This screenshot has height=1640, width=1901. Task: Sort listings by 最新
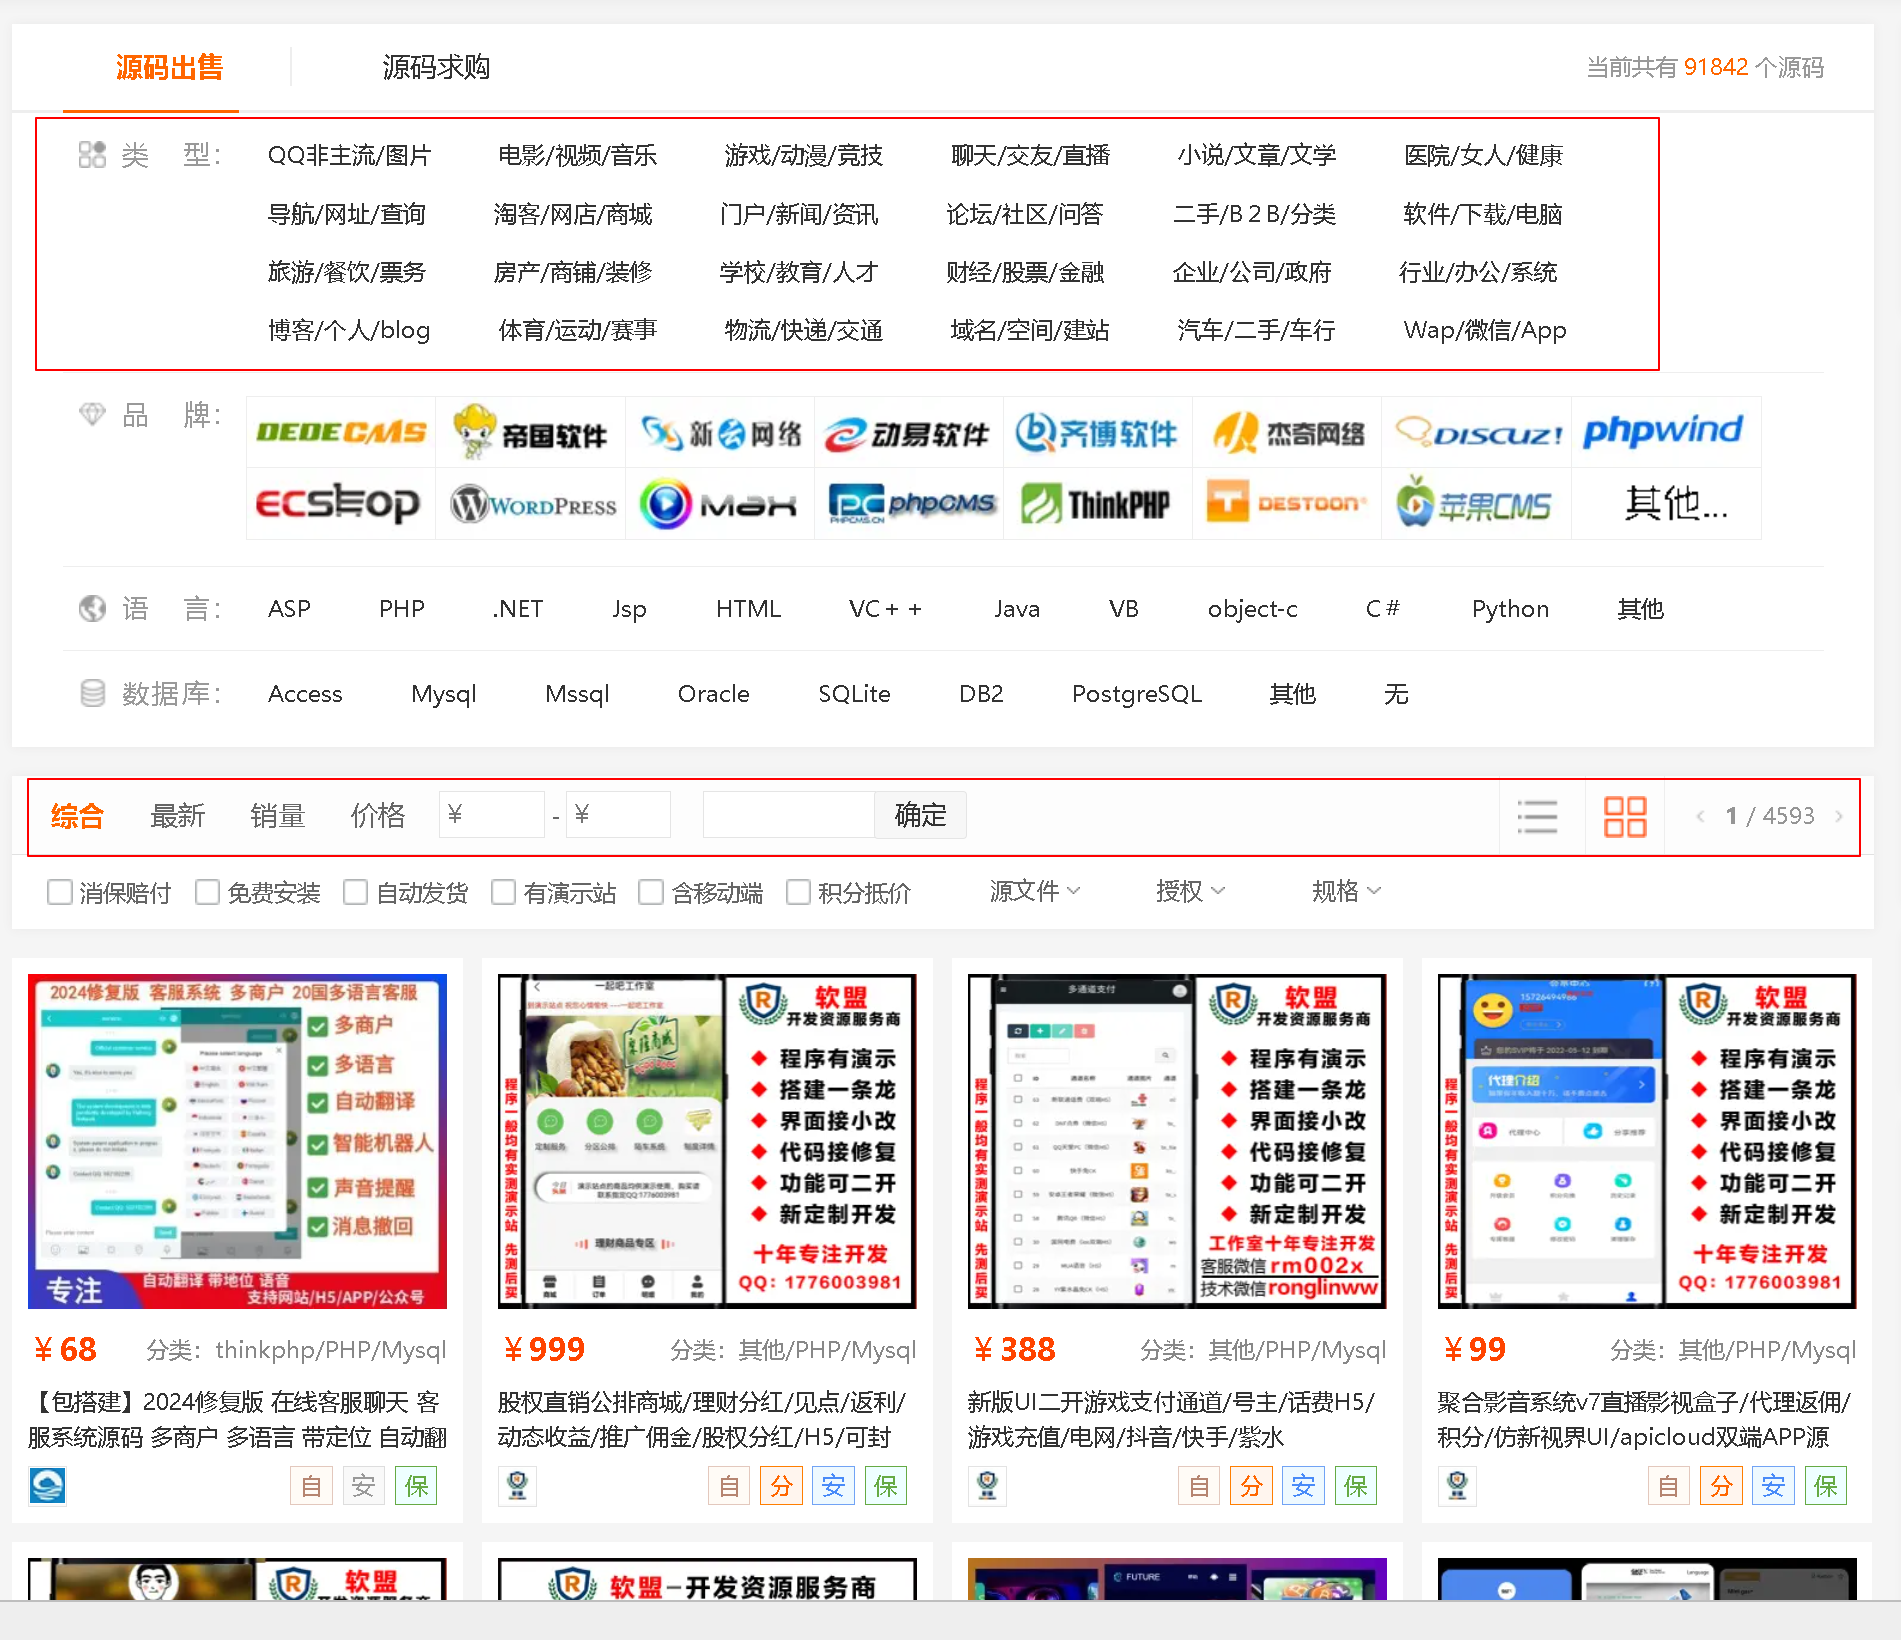click(177, 816)
